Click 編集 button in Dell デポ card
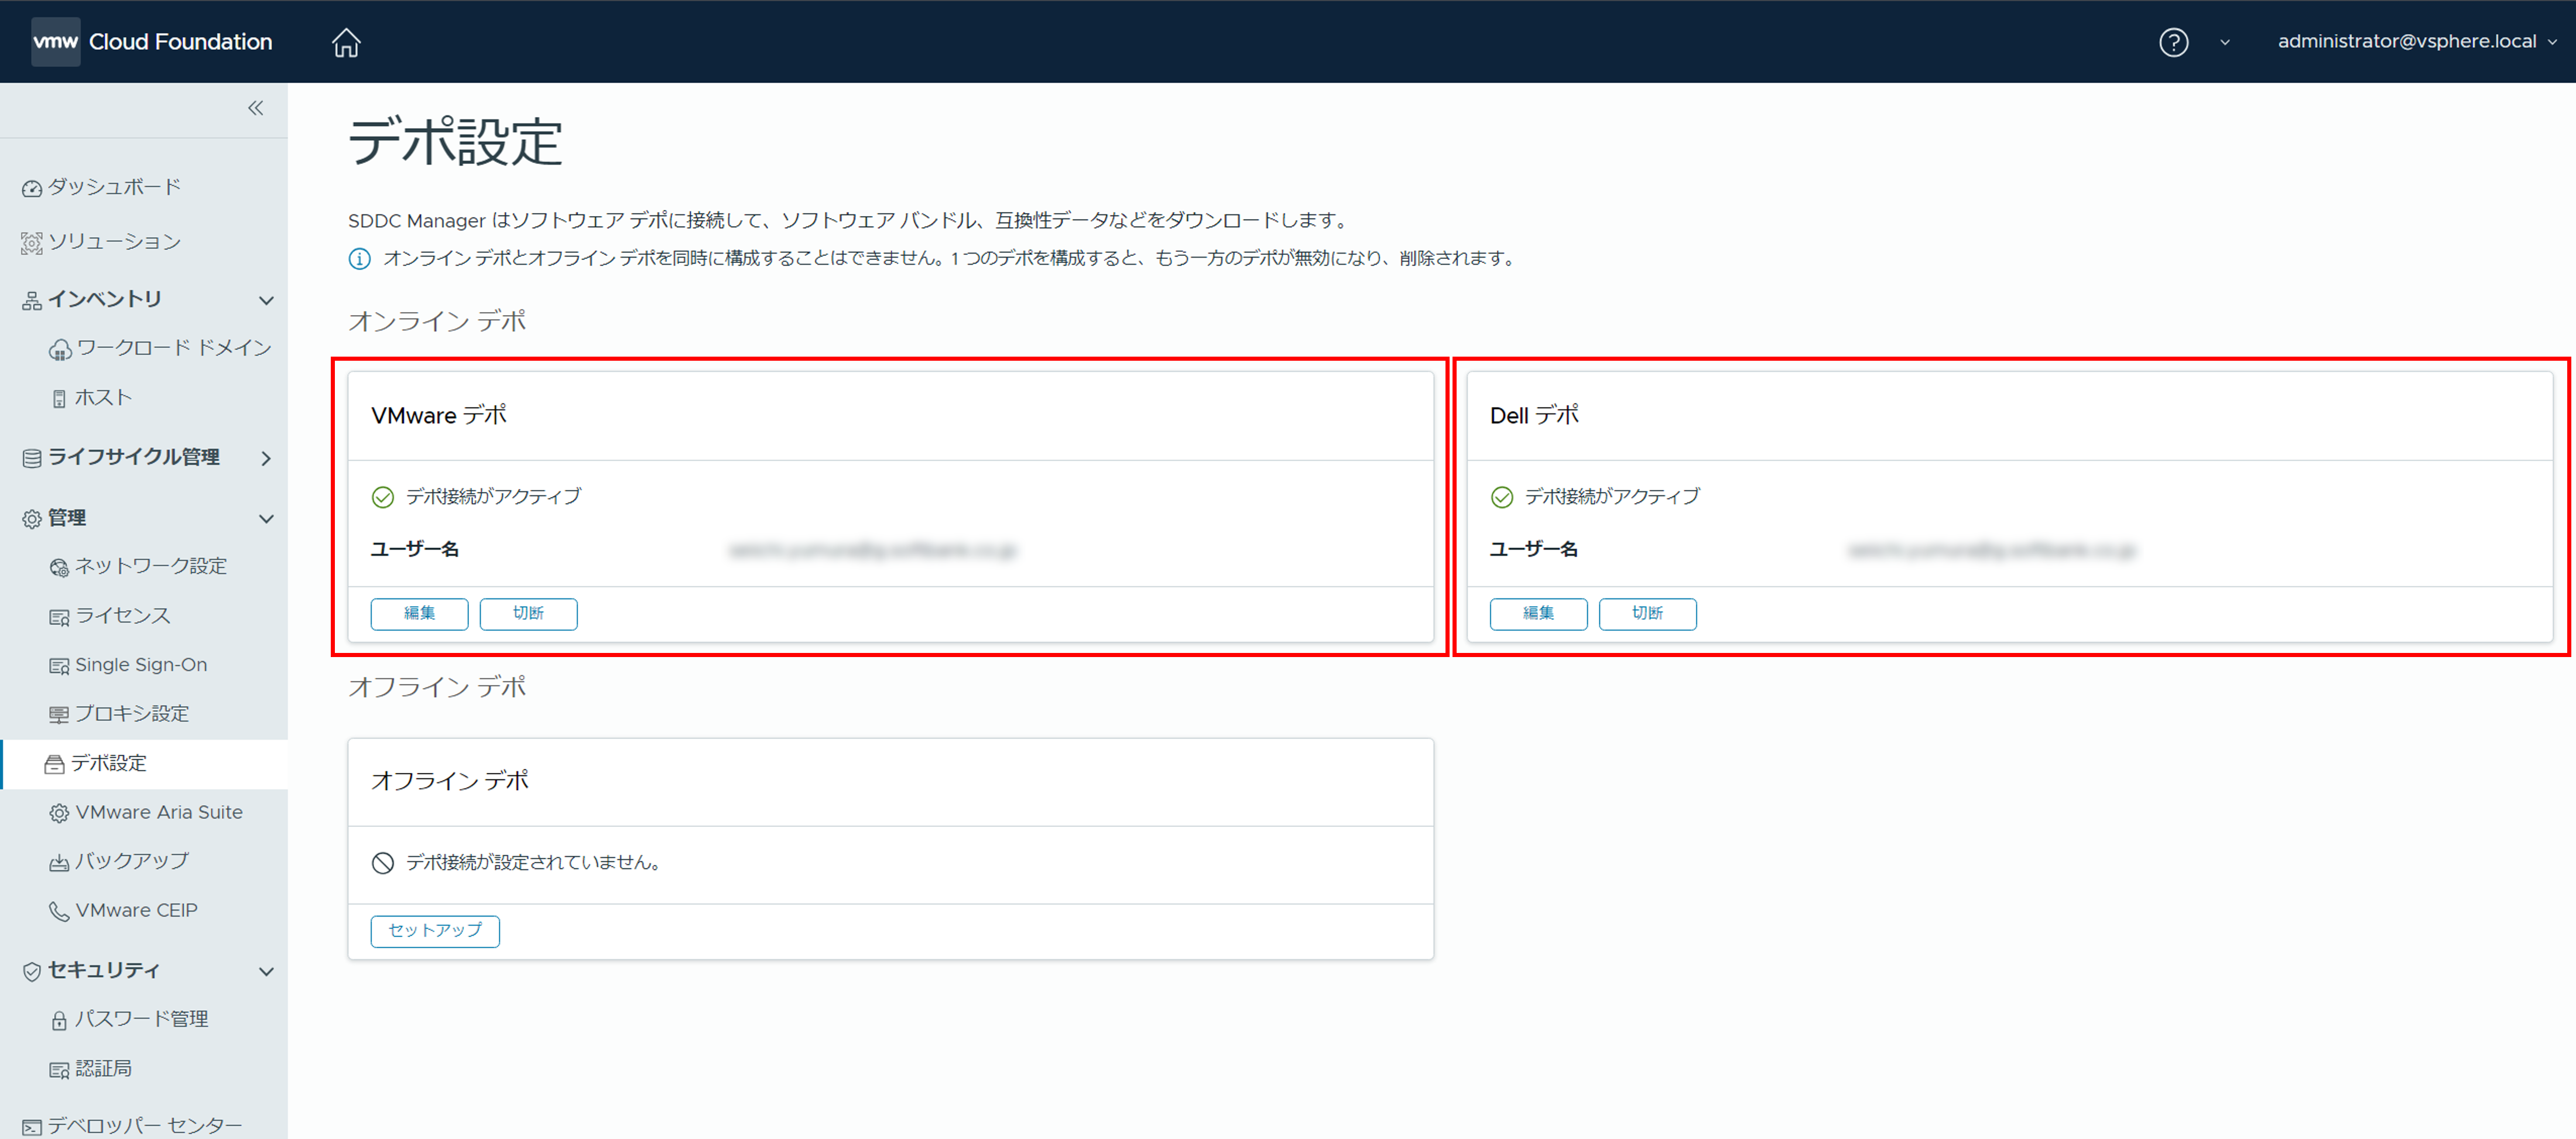 [1538, 613]
